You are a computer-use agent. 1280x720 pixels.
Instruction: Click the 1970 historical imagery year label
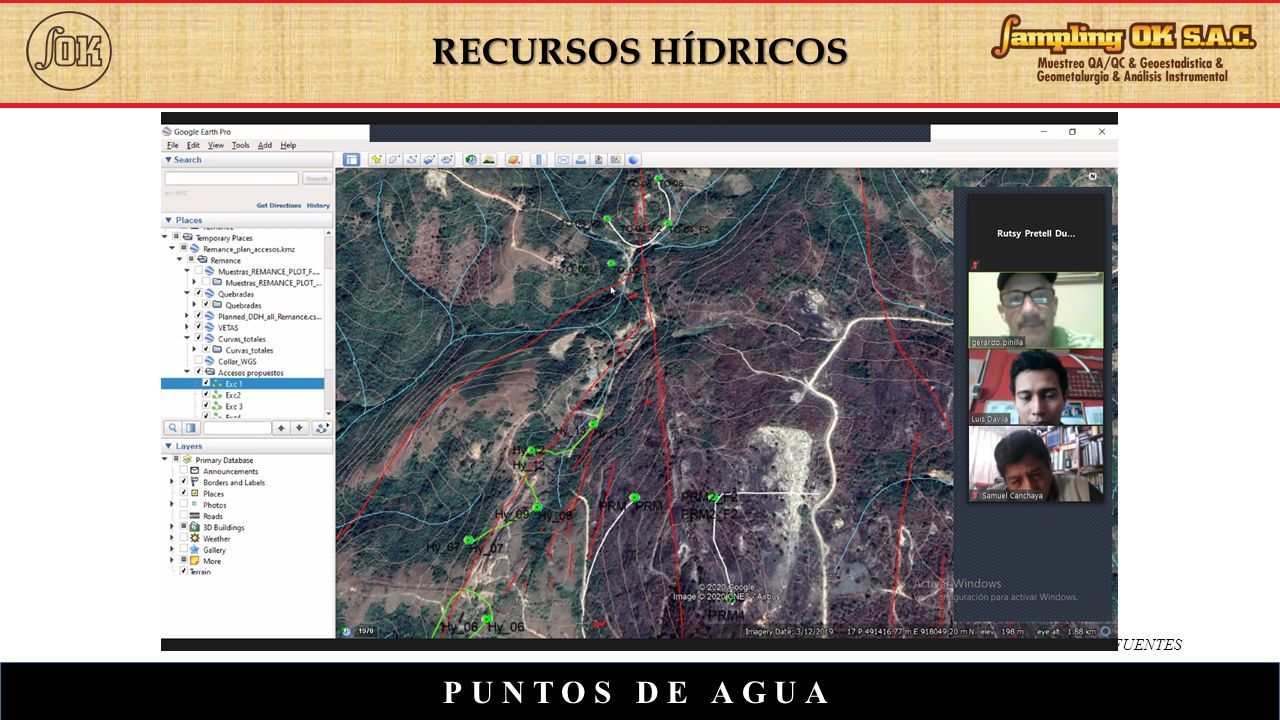366,631
